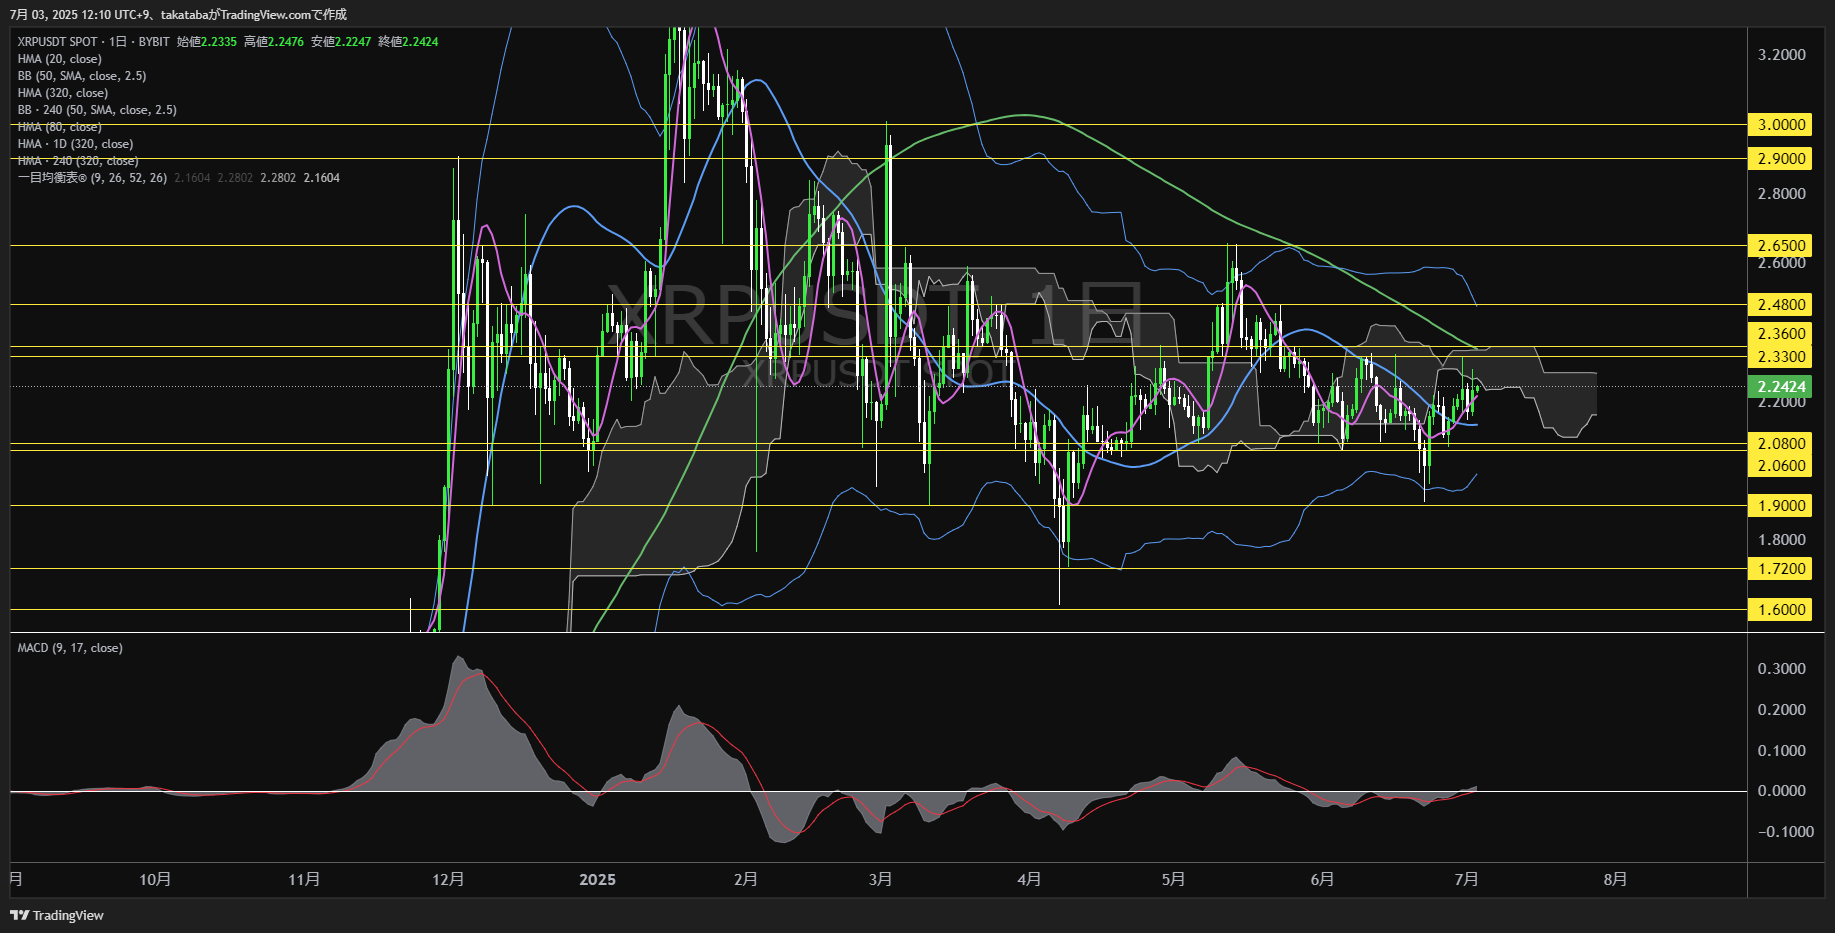Click the 2.3300 yellow price label
This screenshot has width=1835, height=933.
(1780, 357)
